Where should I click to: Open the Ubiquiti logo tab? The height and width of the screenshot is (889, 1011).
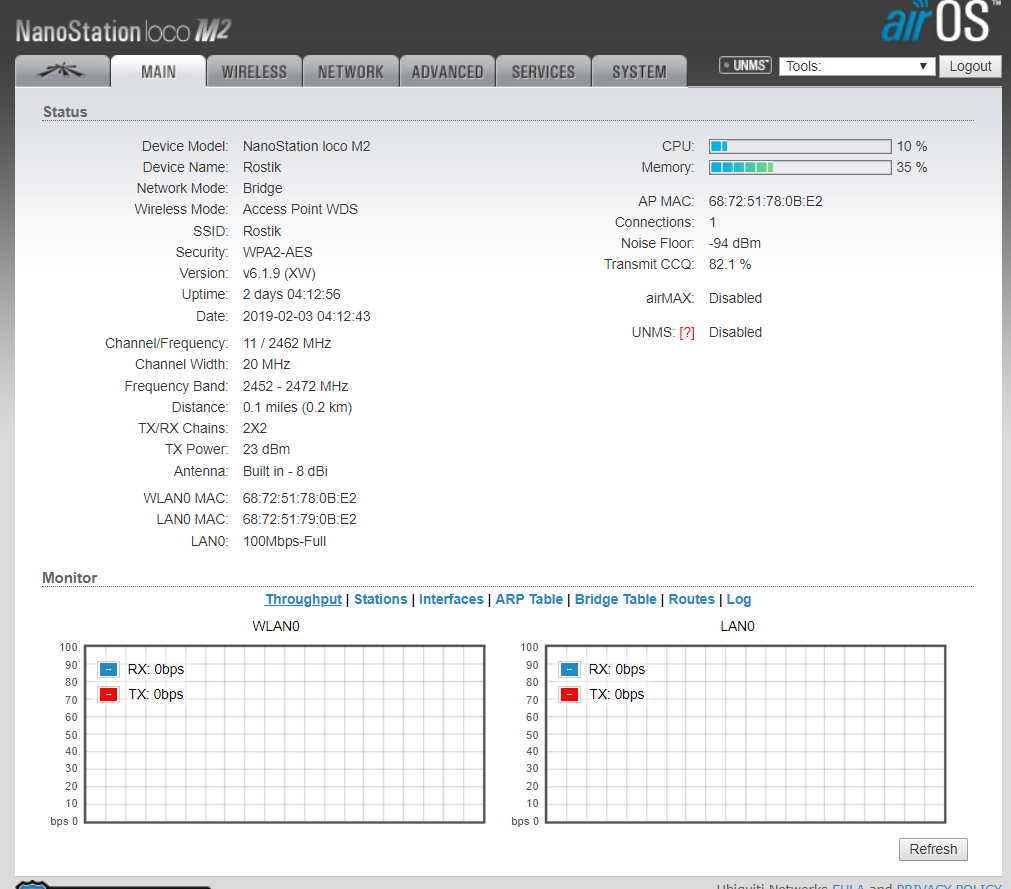click(62, 71)
